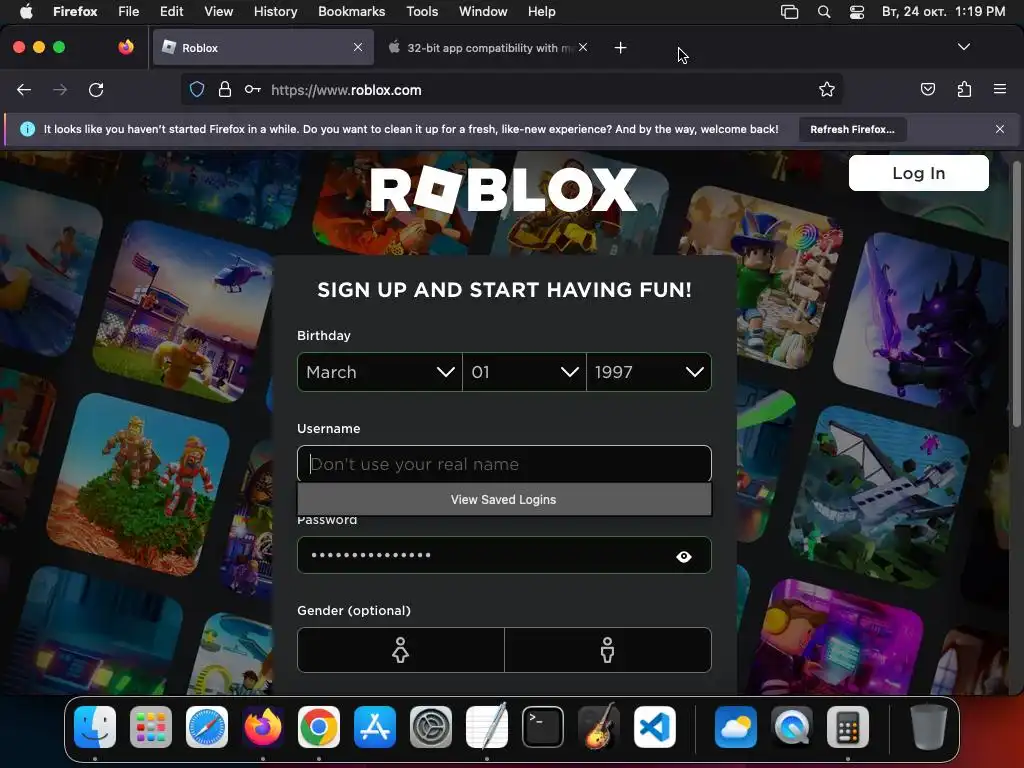Image resolution: width=1024 pixels, height=768 pixels.
Task: Reload the current page
Action: click(96, 90)
